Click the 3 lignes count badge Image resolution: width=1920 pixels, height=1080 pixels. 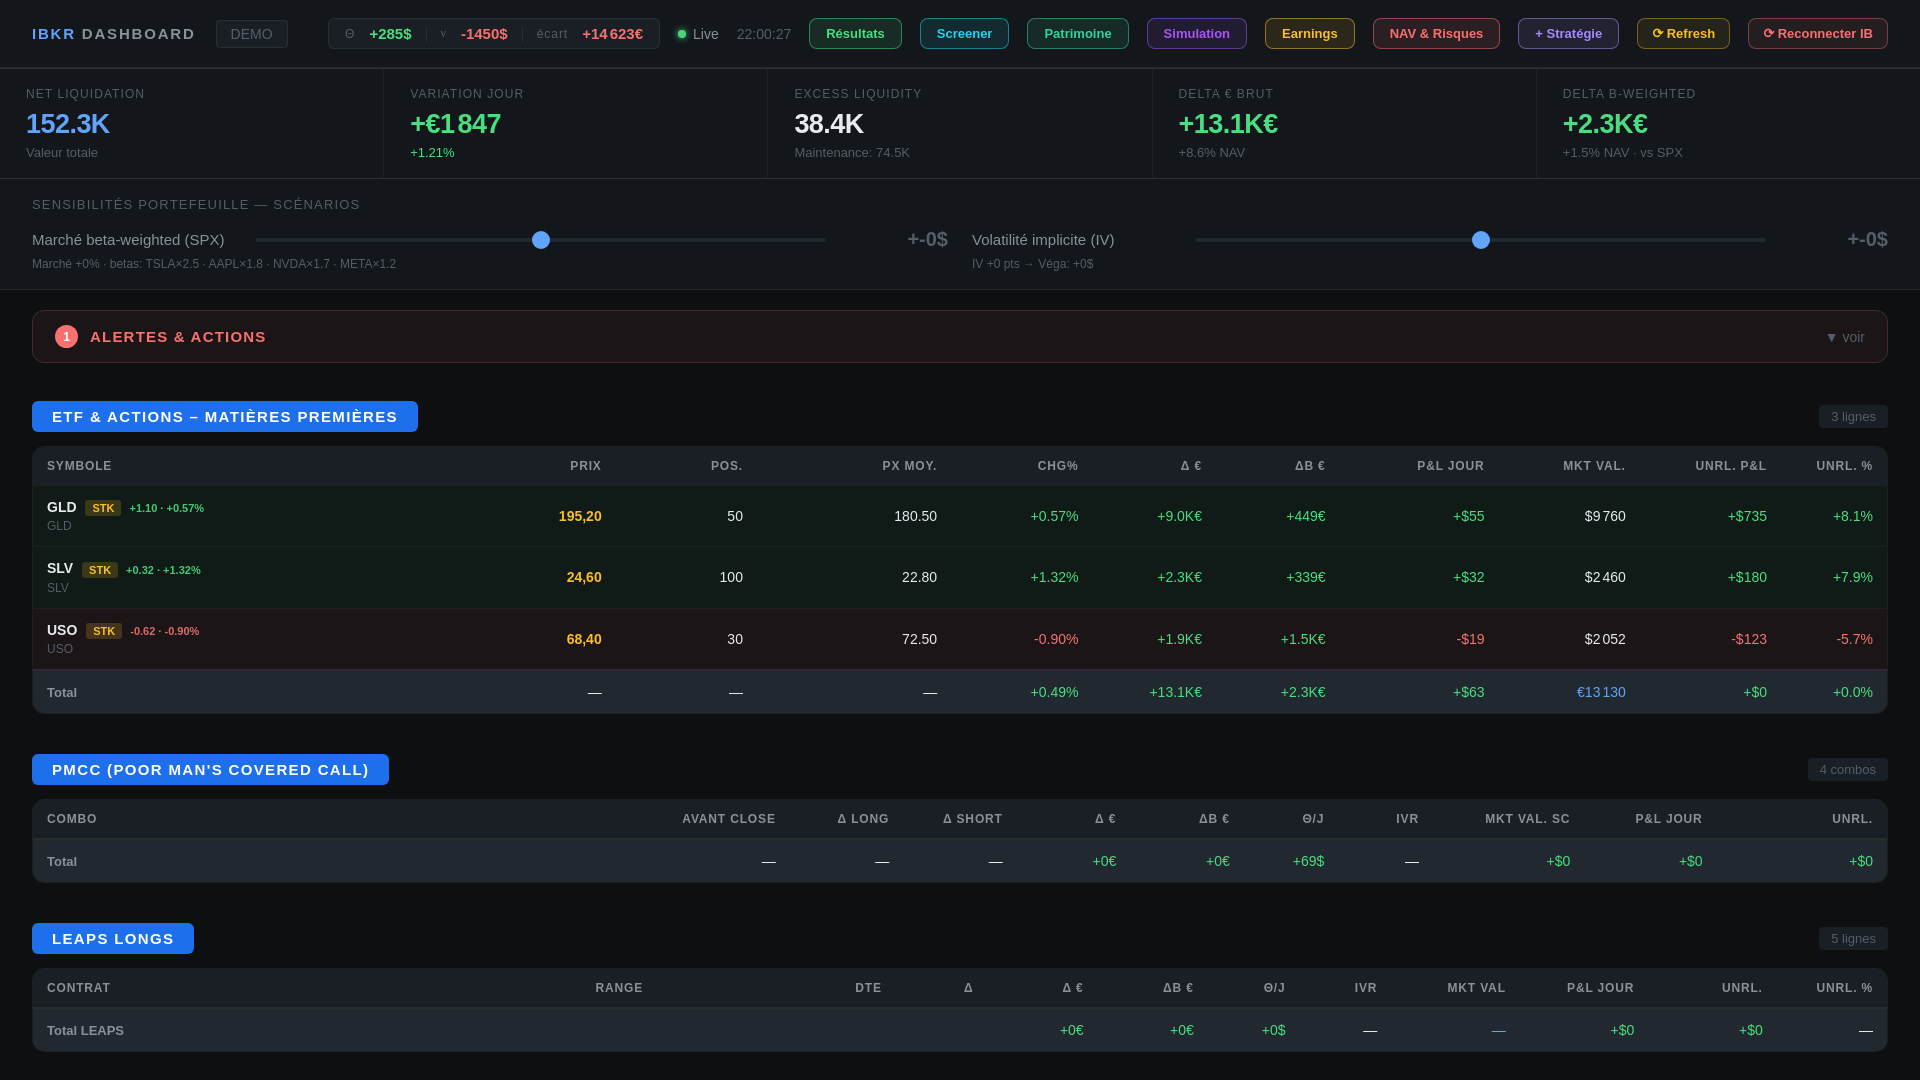[1853, 417]
